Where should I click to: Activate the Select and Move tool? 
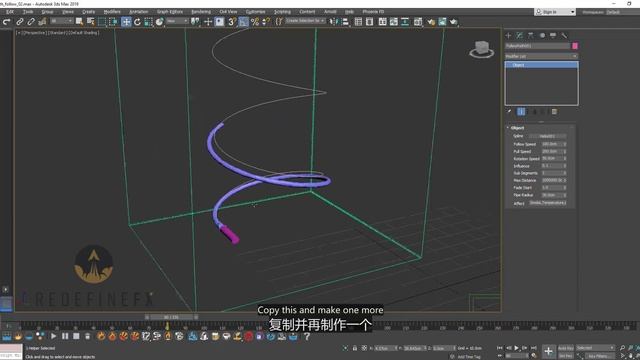(126, 22)
